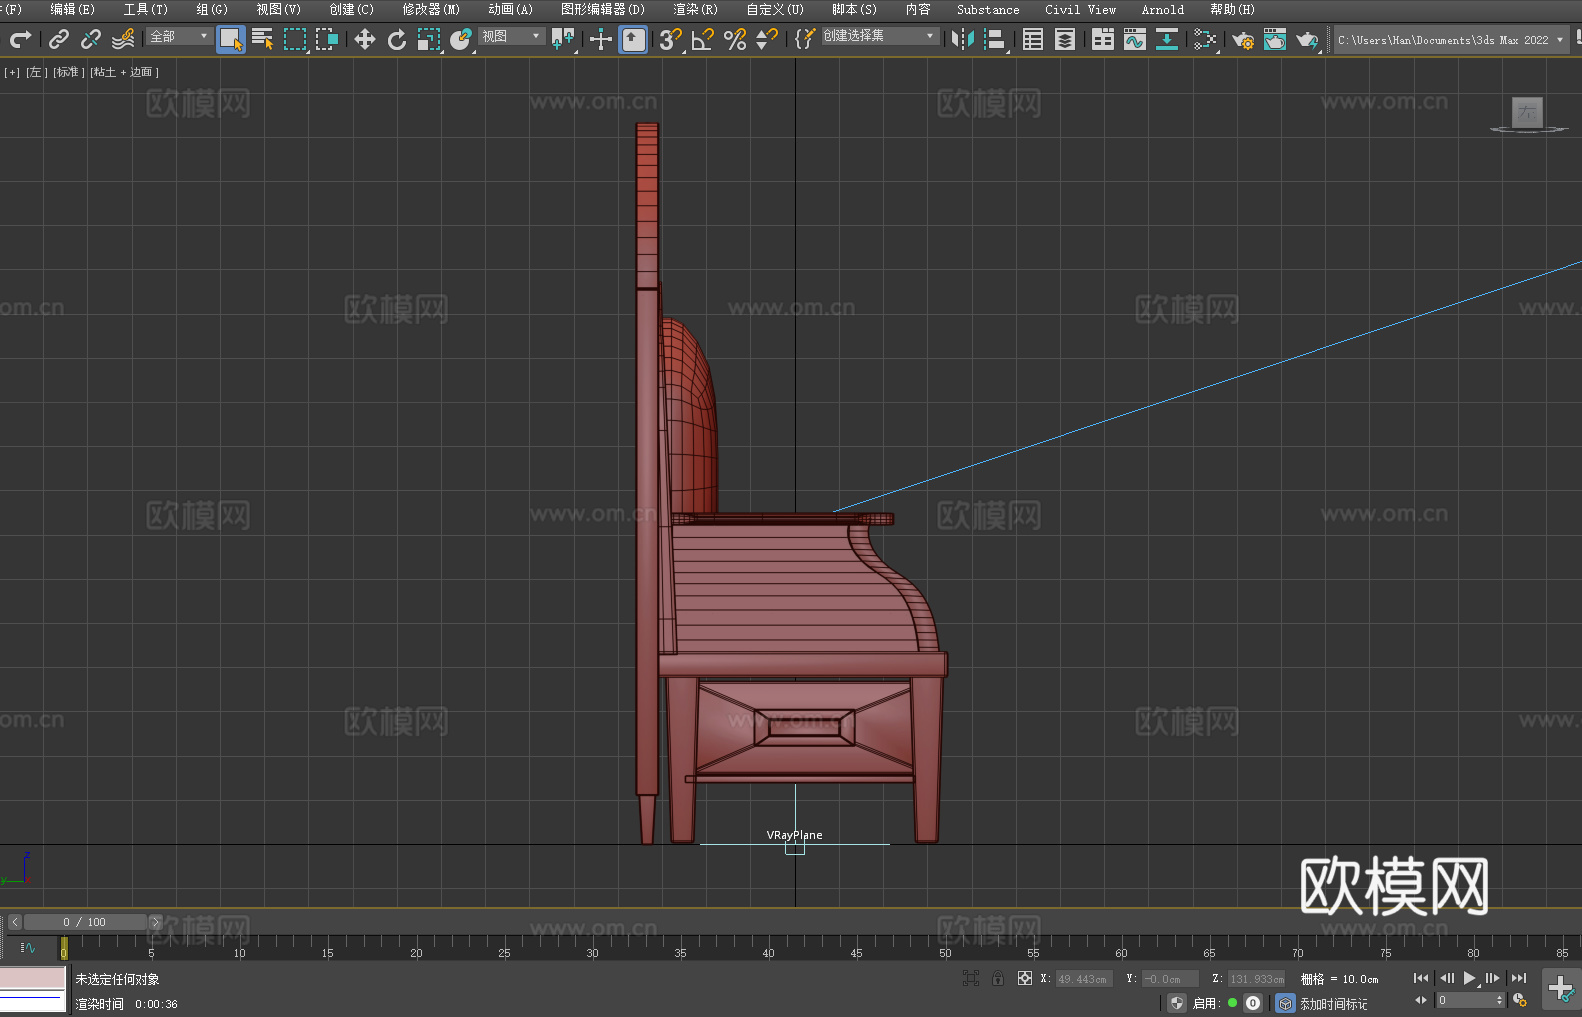
Task: Open the Civil View menu
Action: [x=1080, y=9]
